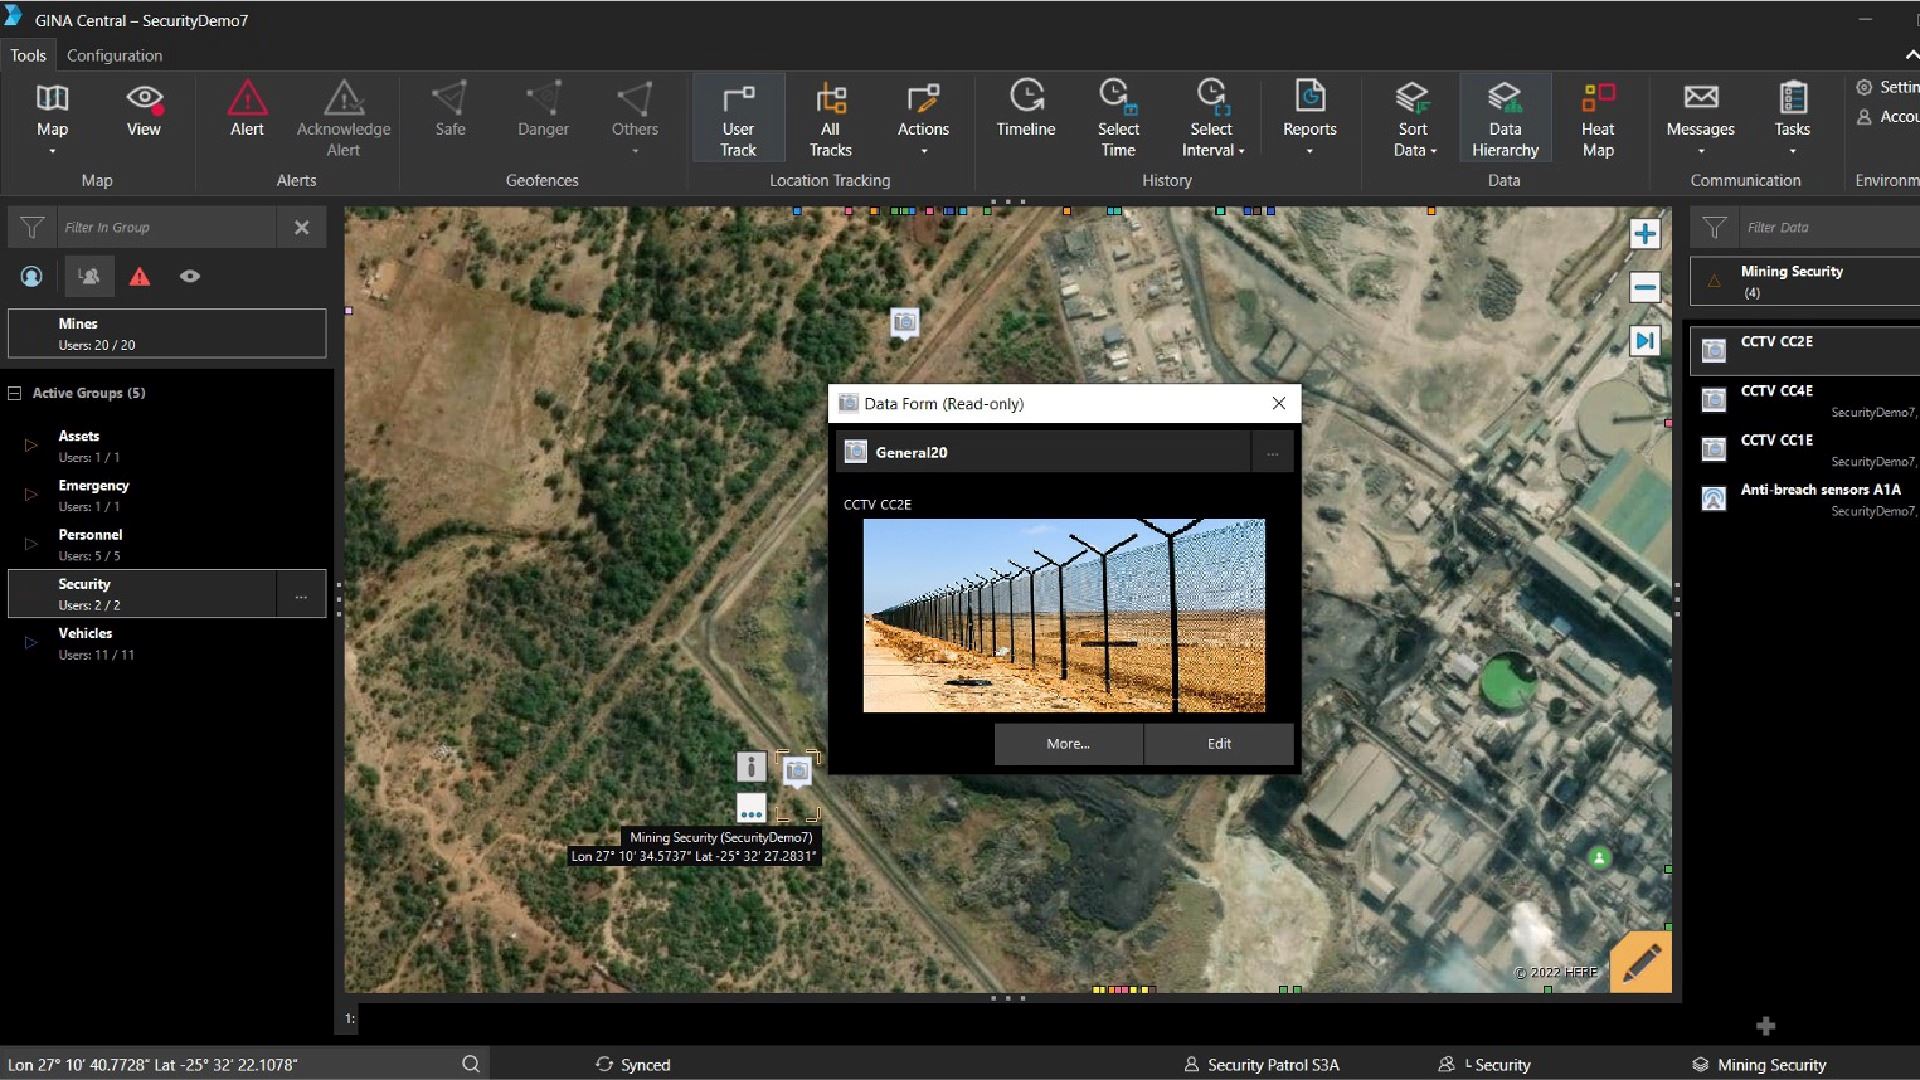Select the All Tracks tool

830,118
